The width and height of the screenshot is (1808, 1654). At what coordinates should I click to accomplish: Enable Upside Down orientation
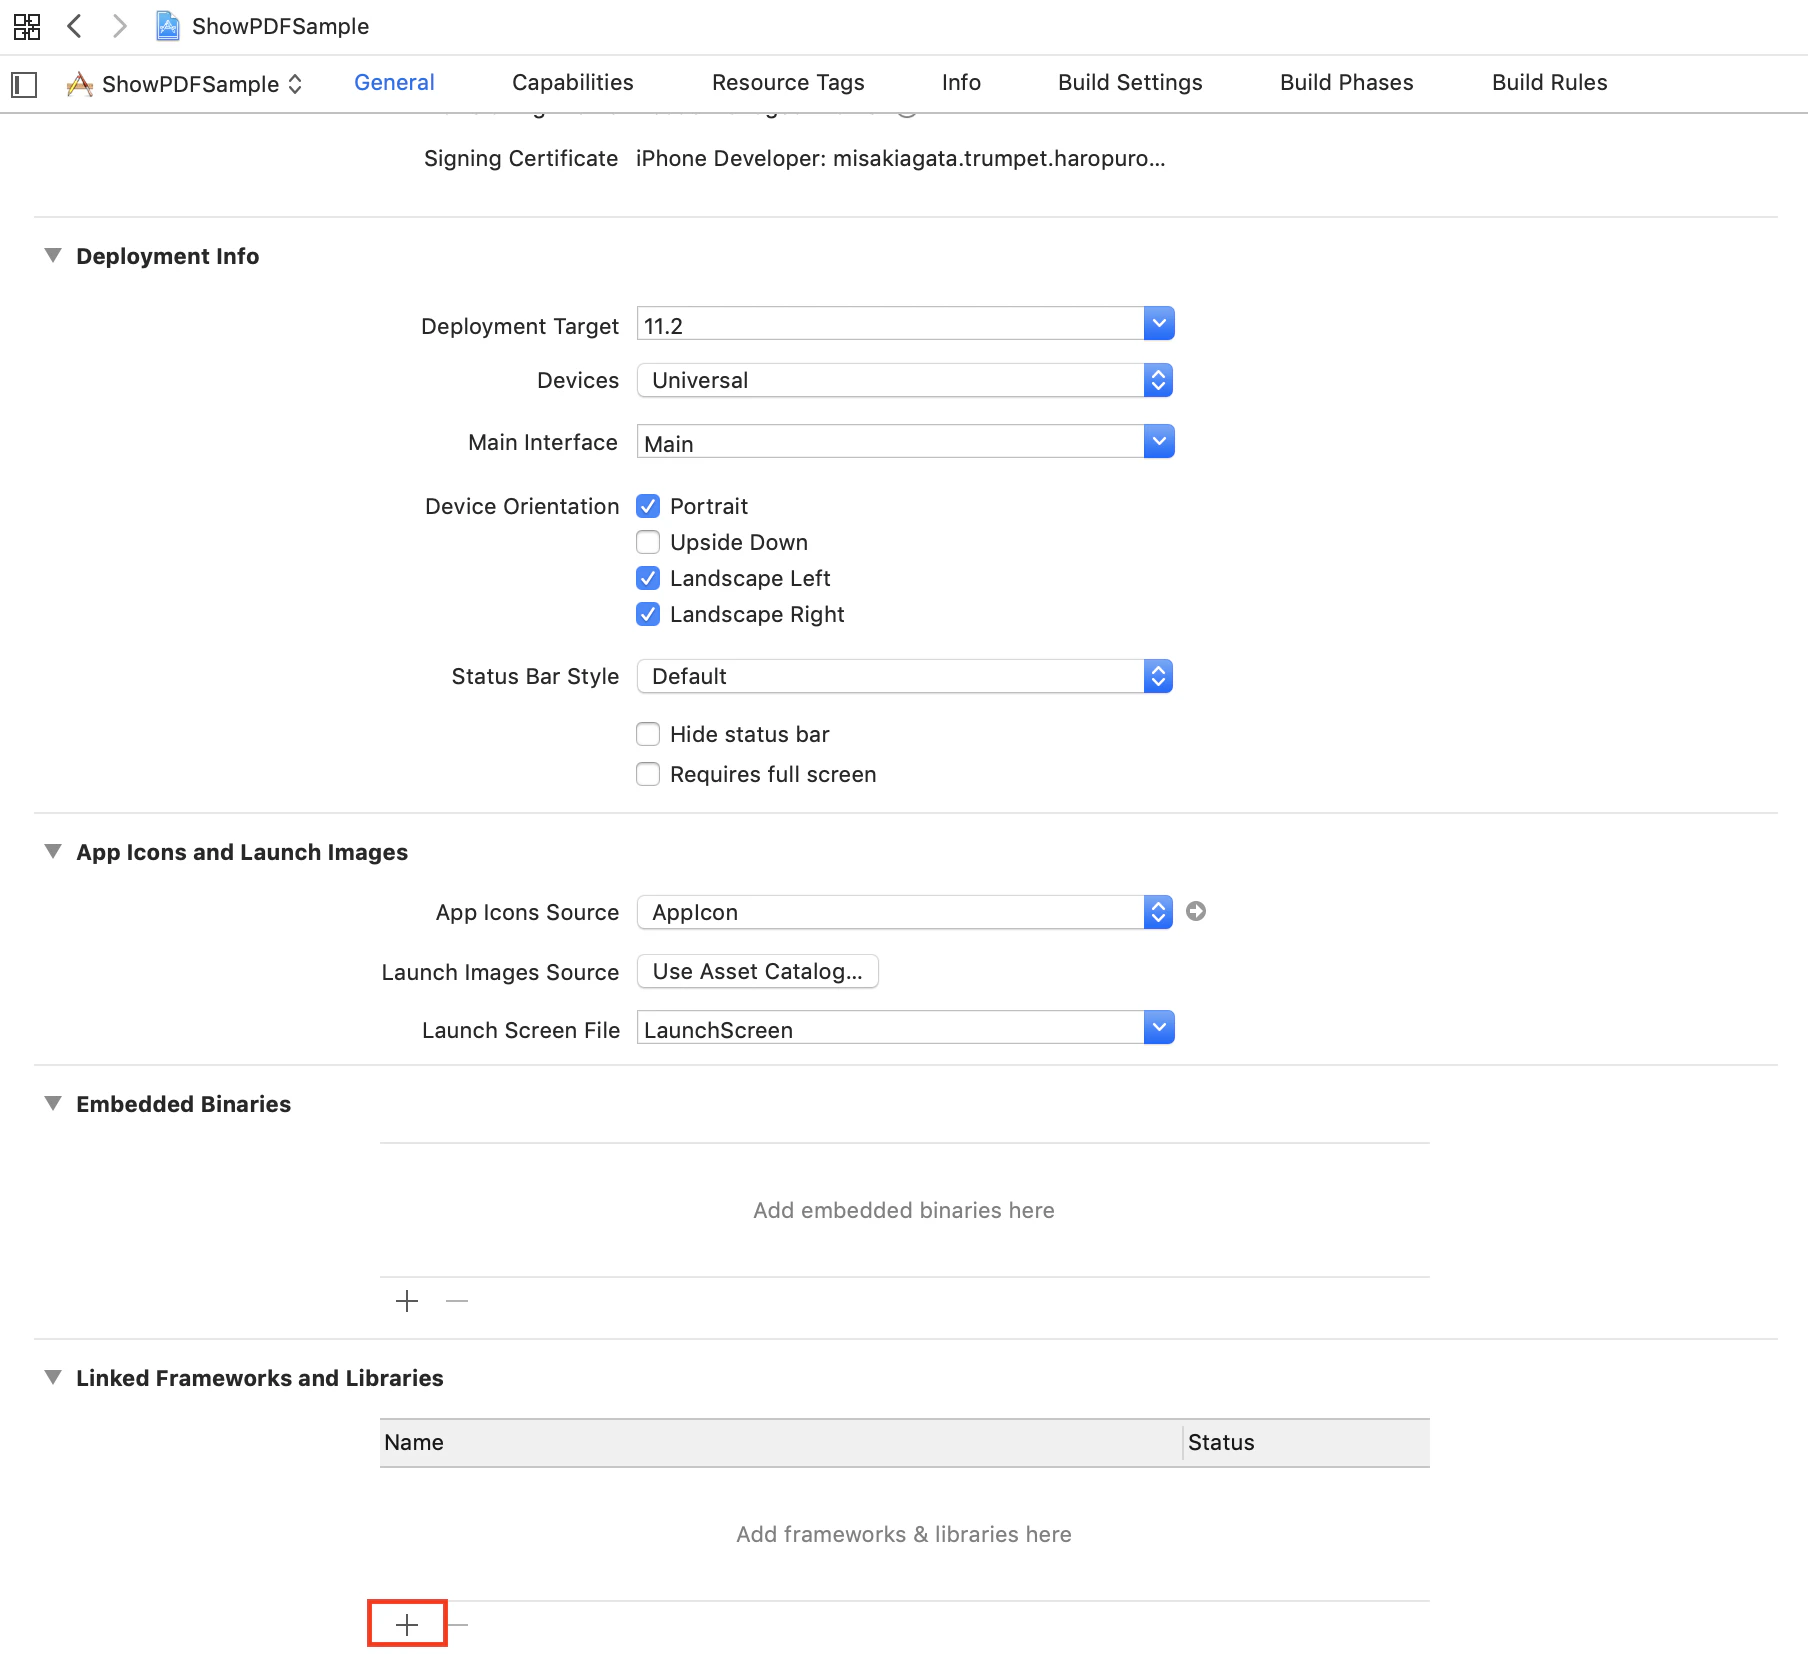648,542
